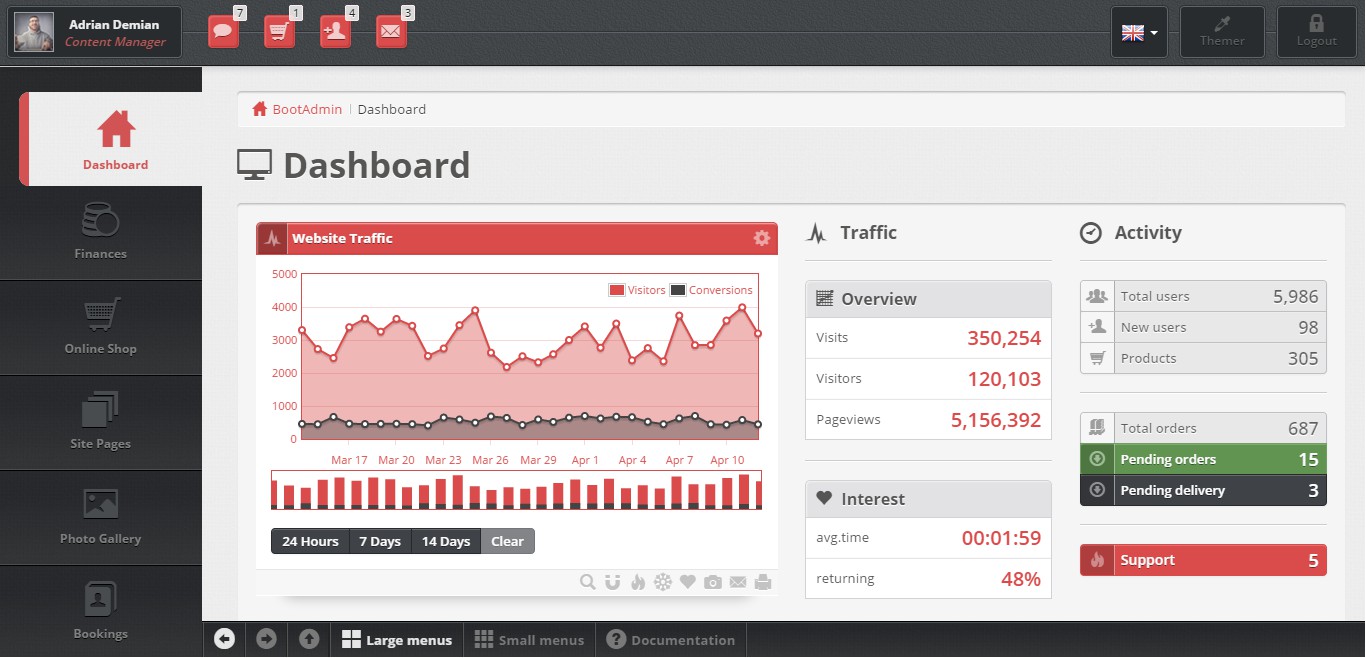
Task: Select Finances in the sidebar
Action: point(101,234)
